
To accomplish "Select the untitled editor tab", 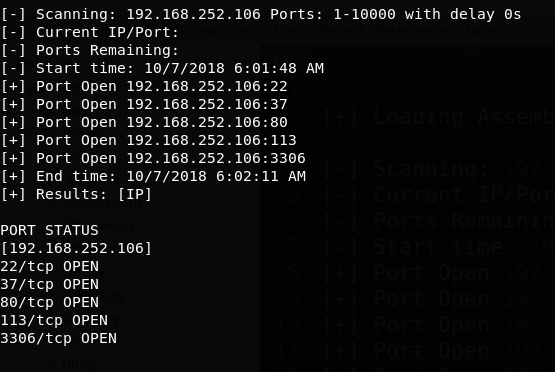I will coord(346,63).
